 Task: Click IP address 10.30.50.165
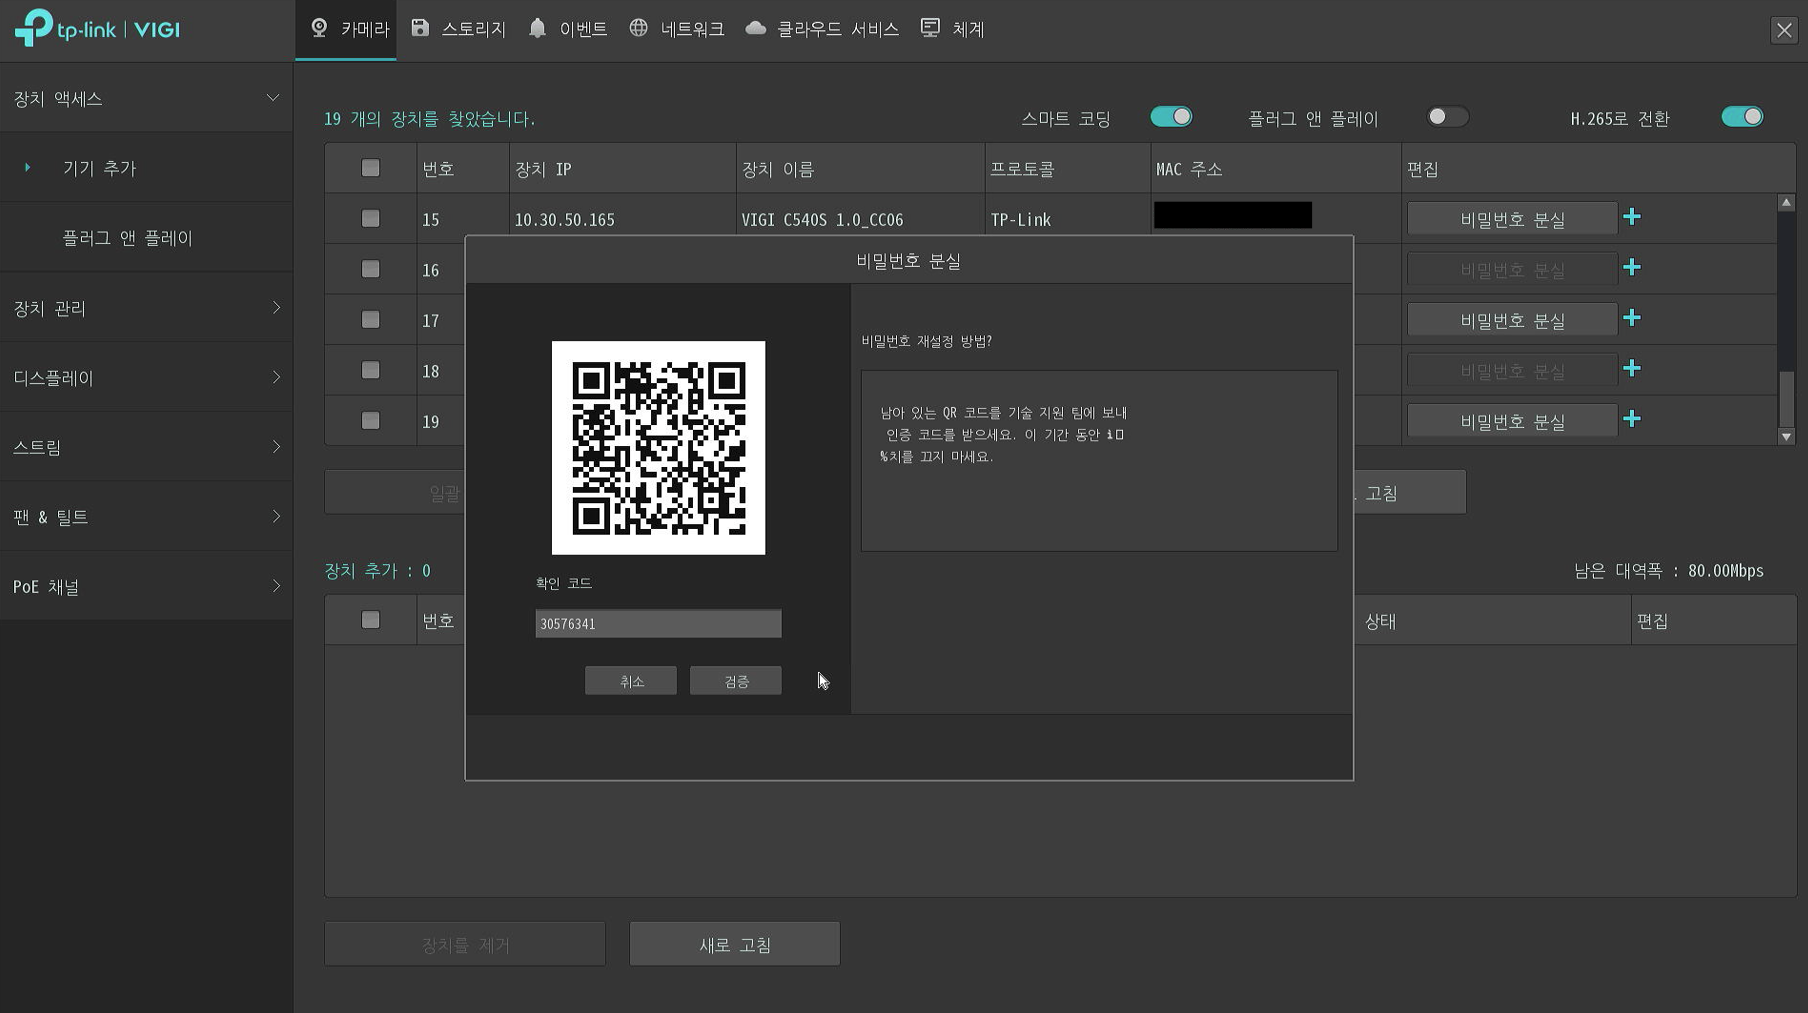(x=565, y=220)
